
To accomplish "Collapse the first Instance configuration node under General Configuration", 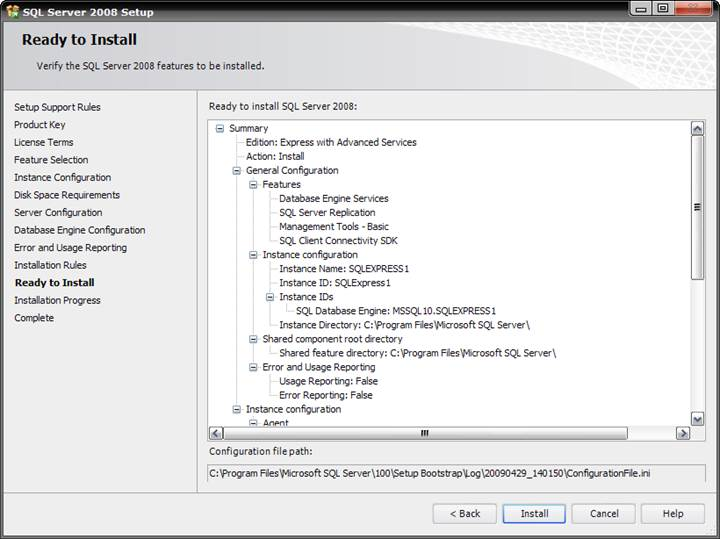I will [x=253, y=255].
